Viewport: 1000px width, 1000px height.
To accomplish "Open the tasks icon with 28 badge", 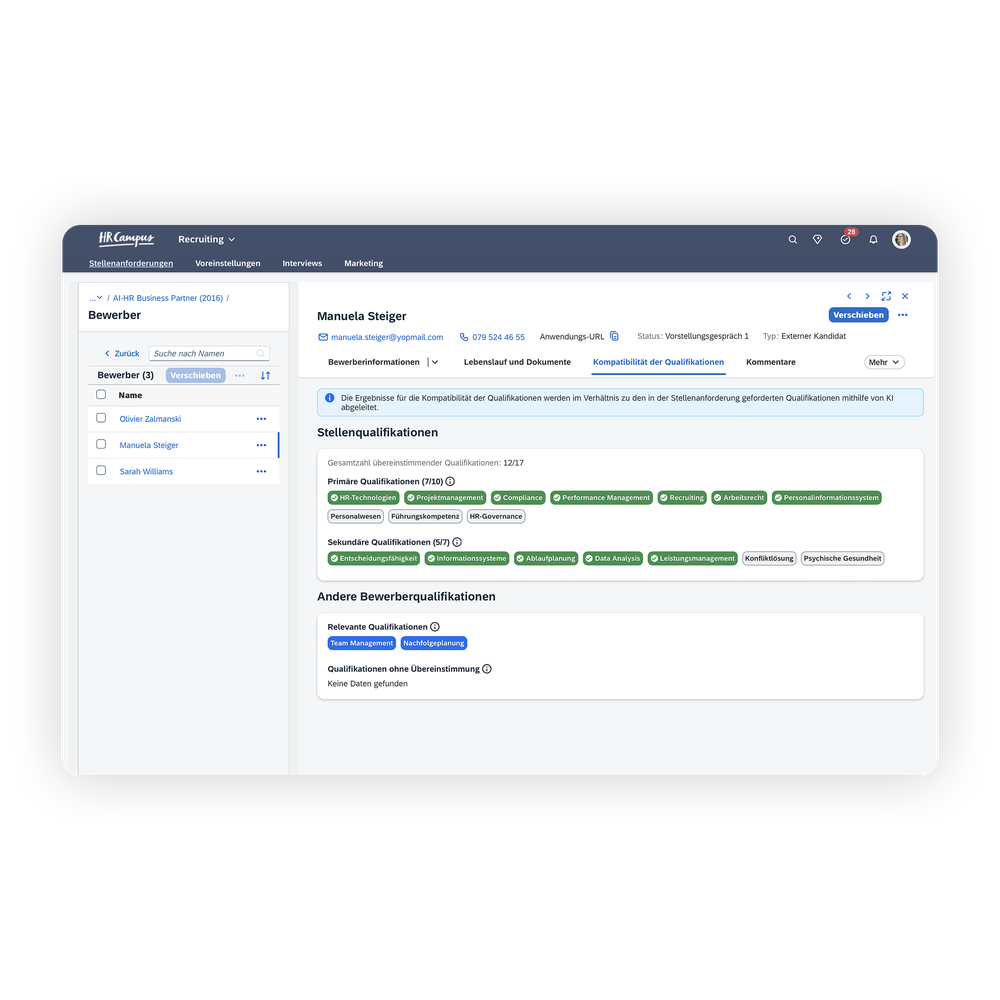I will (x=845, y=240).
